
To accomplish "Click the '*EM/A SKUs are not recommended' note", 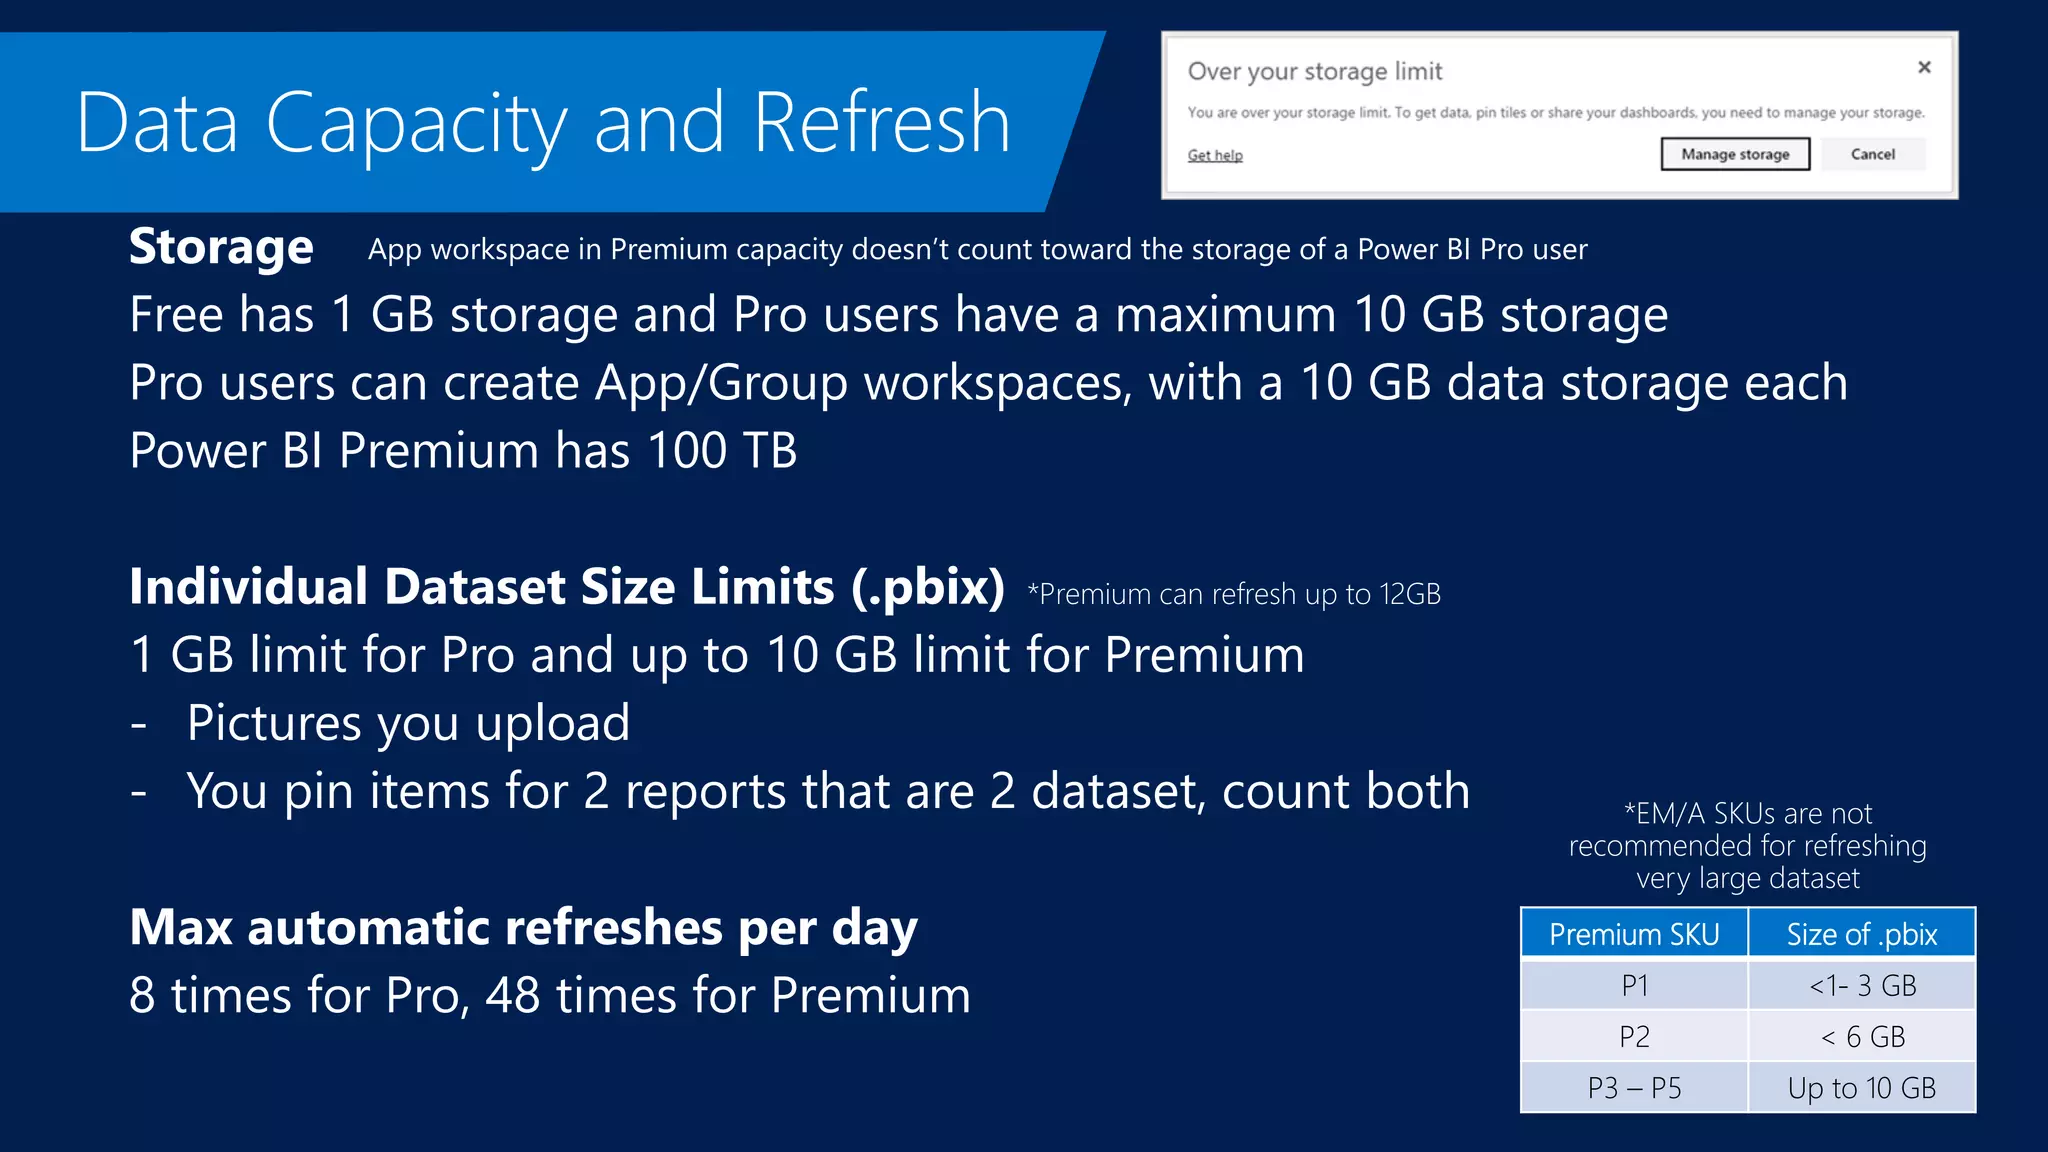I will tap(1747, 846).
